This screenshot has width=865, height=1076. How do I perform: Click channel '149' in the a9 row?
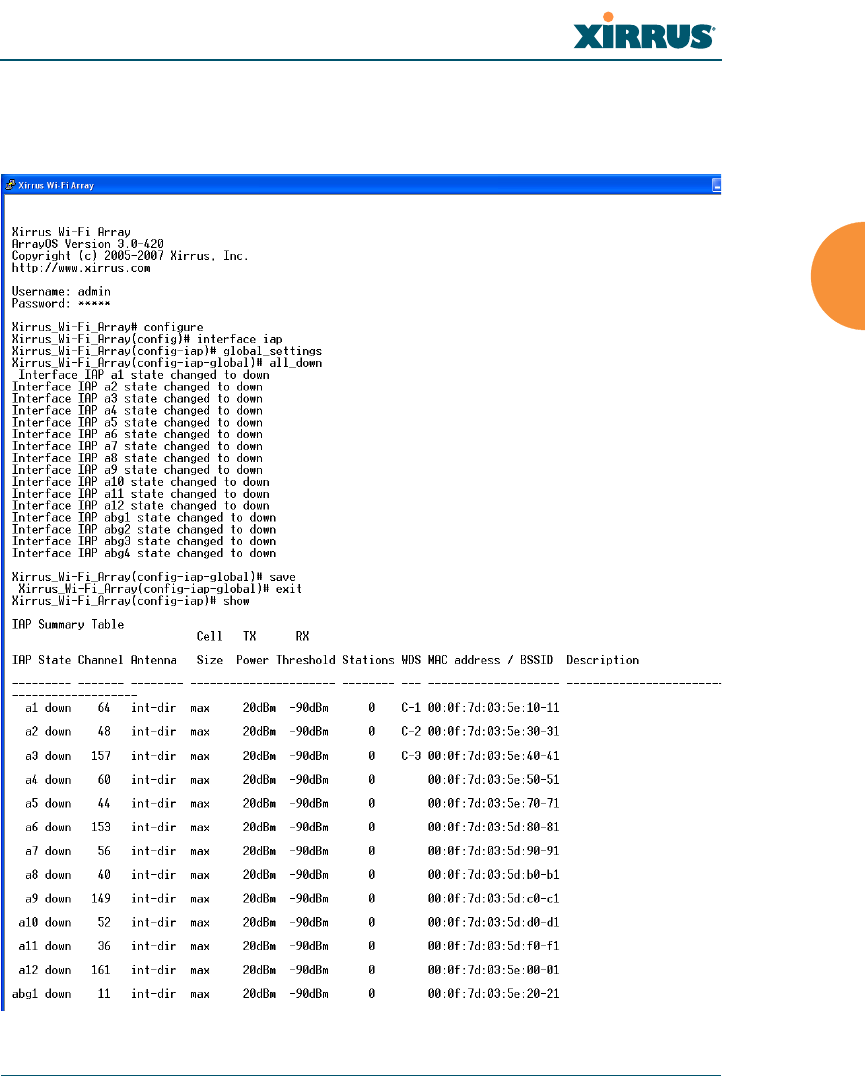pyautogui.click(x=101, y=898)
